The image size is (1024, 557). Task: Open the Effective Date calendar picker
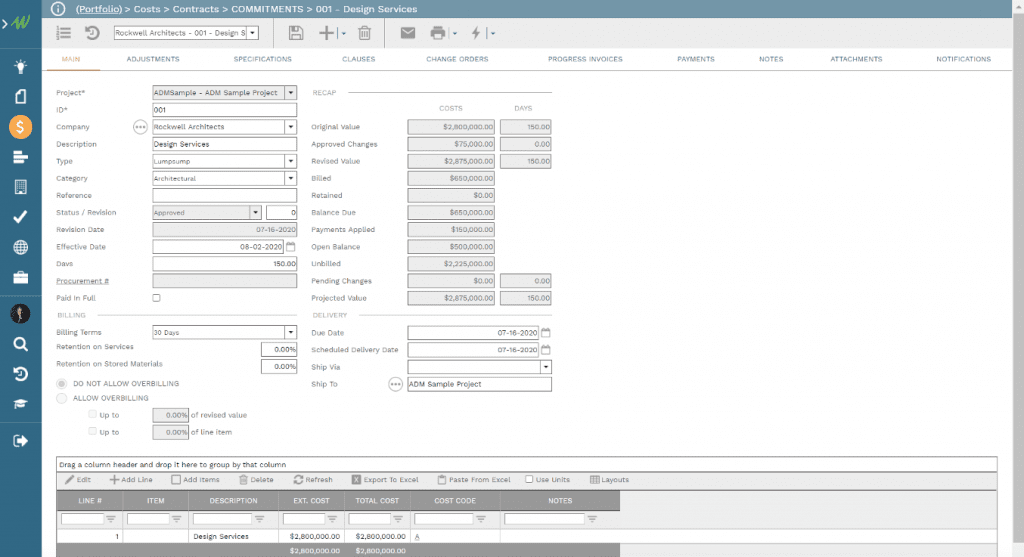[291, 247]
